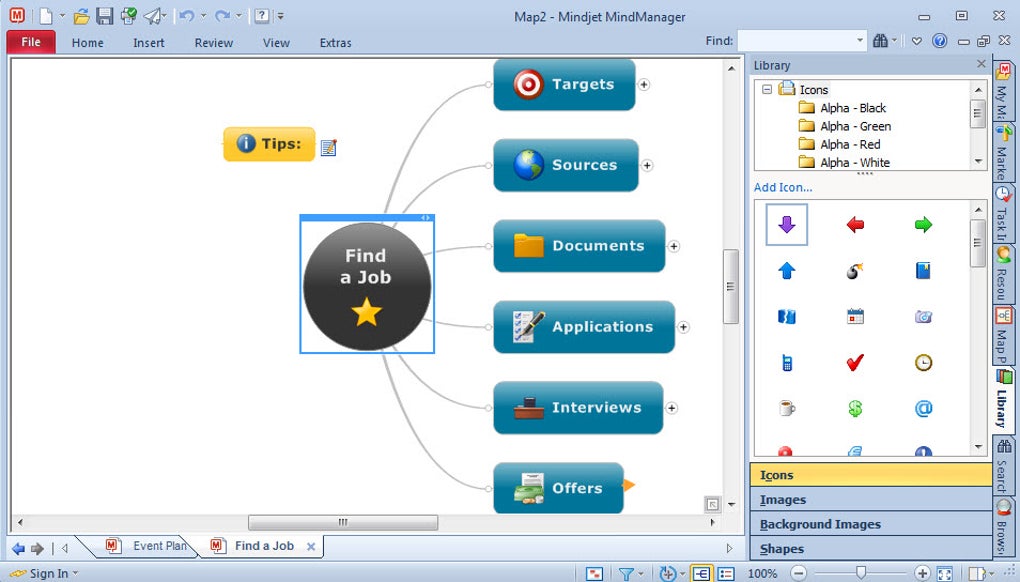Open the Find box dropdown

point(859,40)
